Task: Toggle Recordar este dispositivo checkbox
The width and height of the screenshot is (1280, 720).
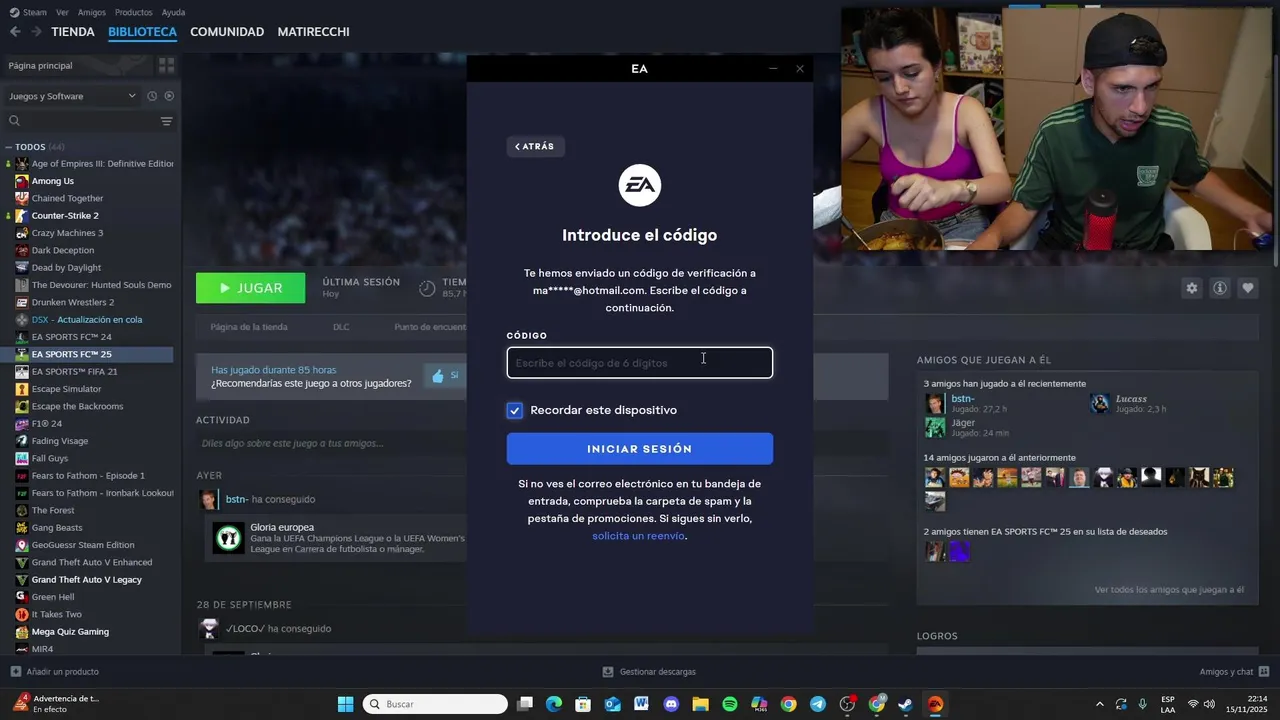Action: coord(514,410)
